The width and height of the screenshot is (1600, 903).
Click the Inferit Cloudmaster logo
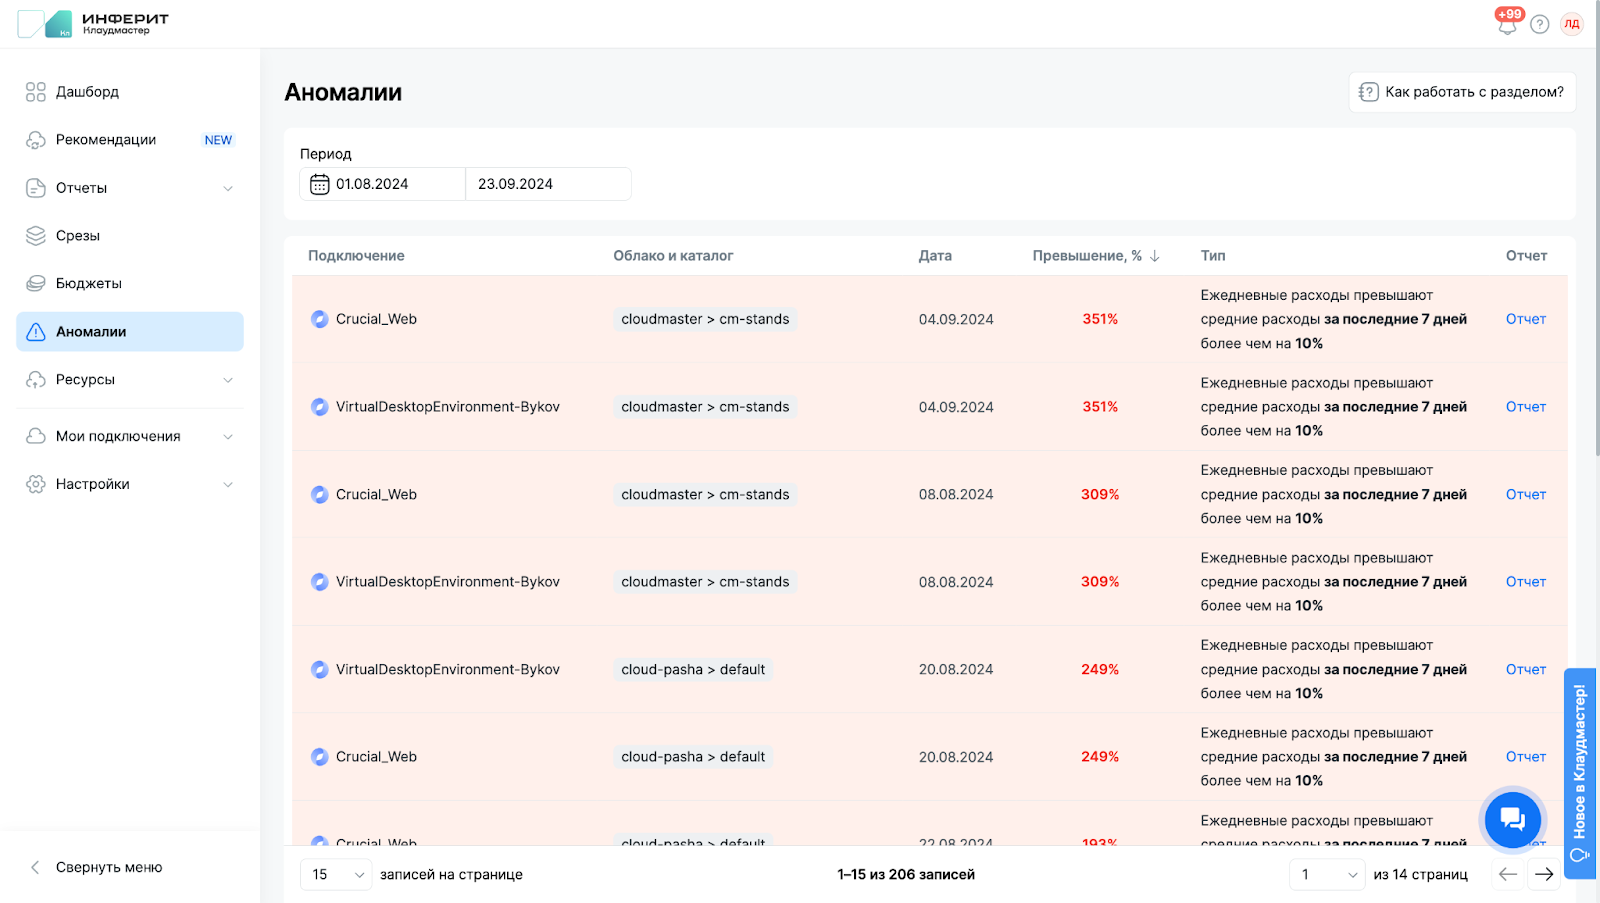click(x=93, y=24)
